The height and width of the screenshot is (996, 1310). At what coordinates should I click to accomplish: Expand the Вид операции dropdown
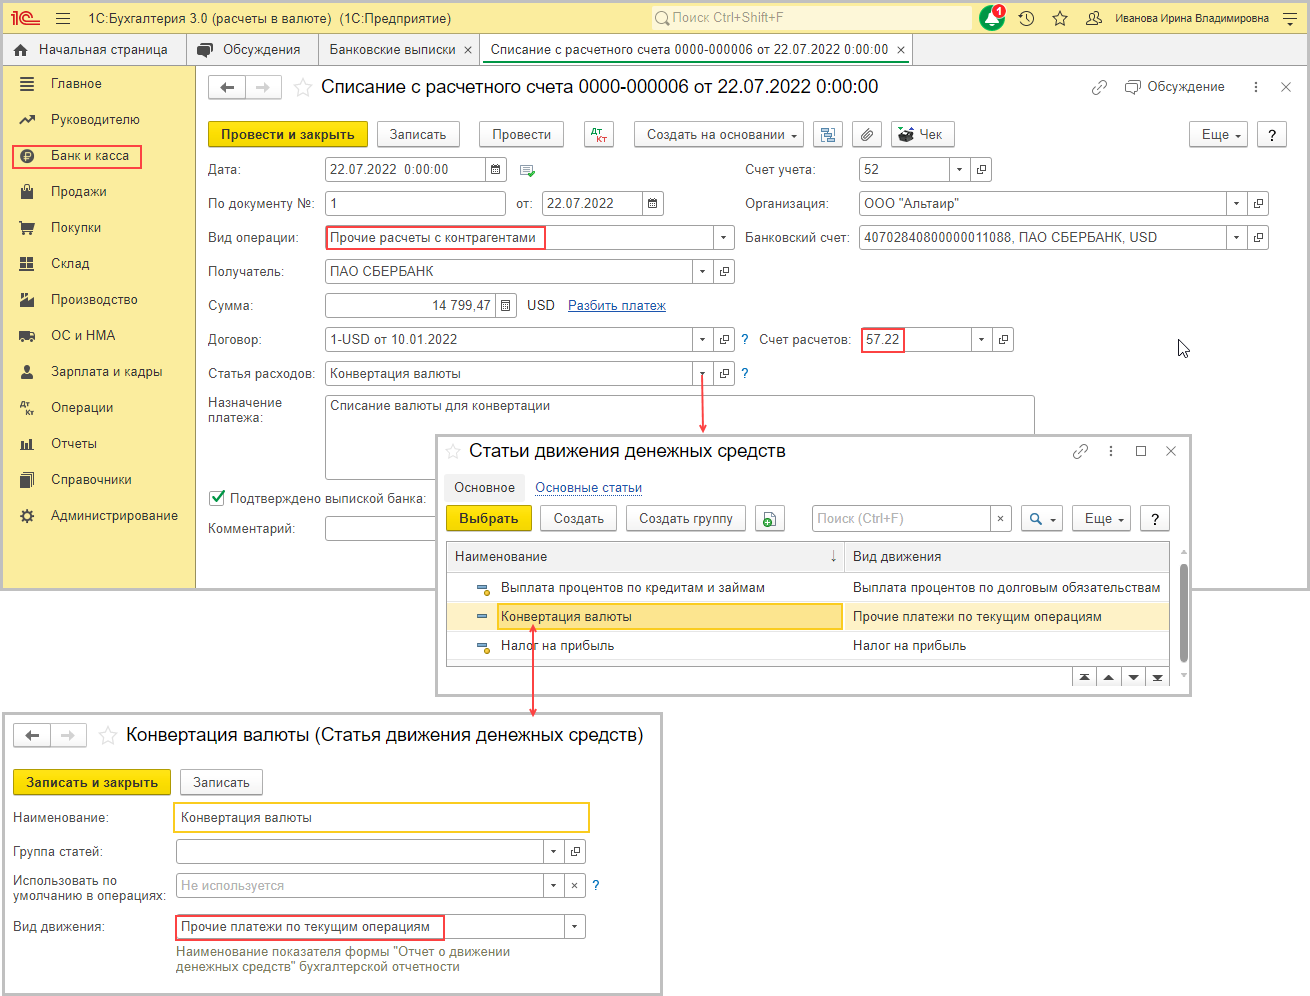[x=724, y=238]
